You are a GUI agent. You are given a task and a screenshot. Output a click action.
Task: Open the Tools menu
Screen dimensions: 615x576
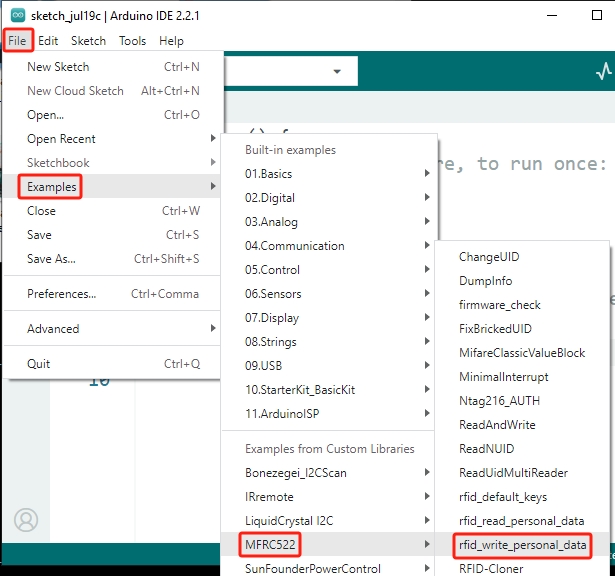coord(132,41)
